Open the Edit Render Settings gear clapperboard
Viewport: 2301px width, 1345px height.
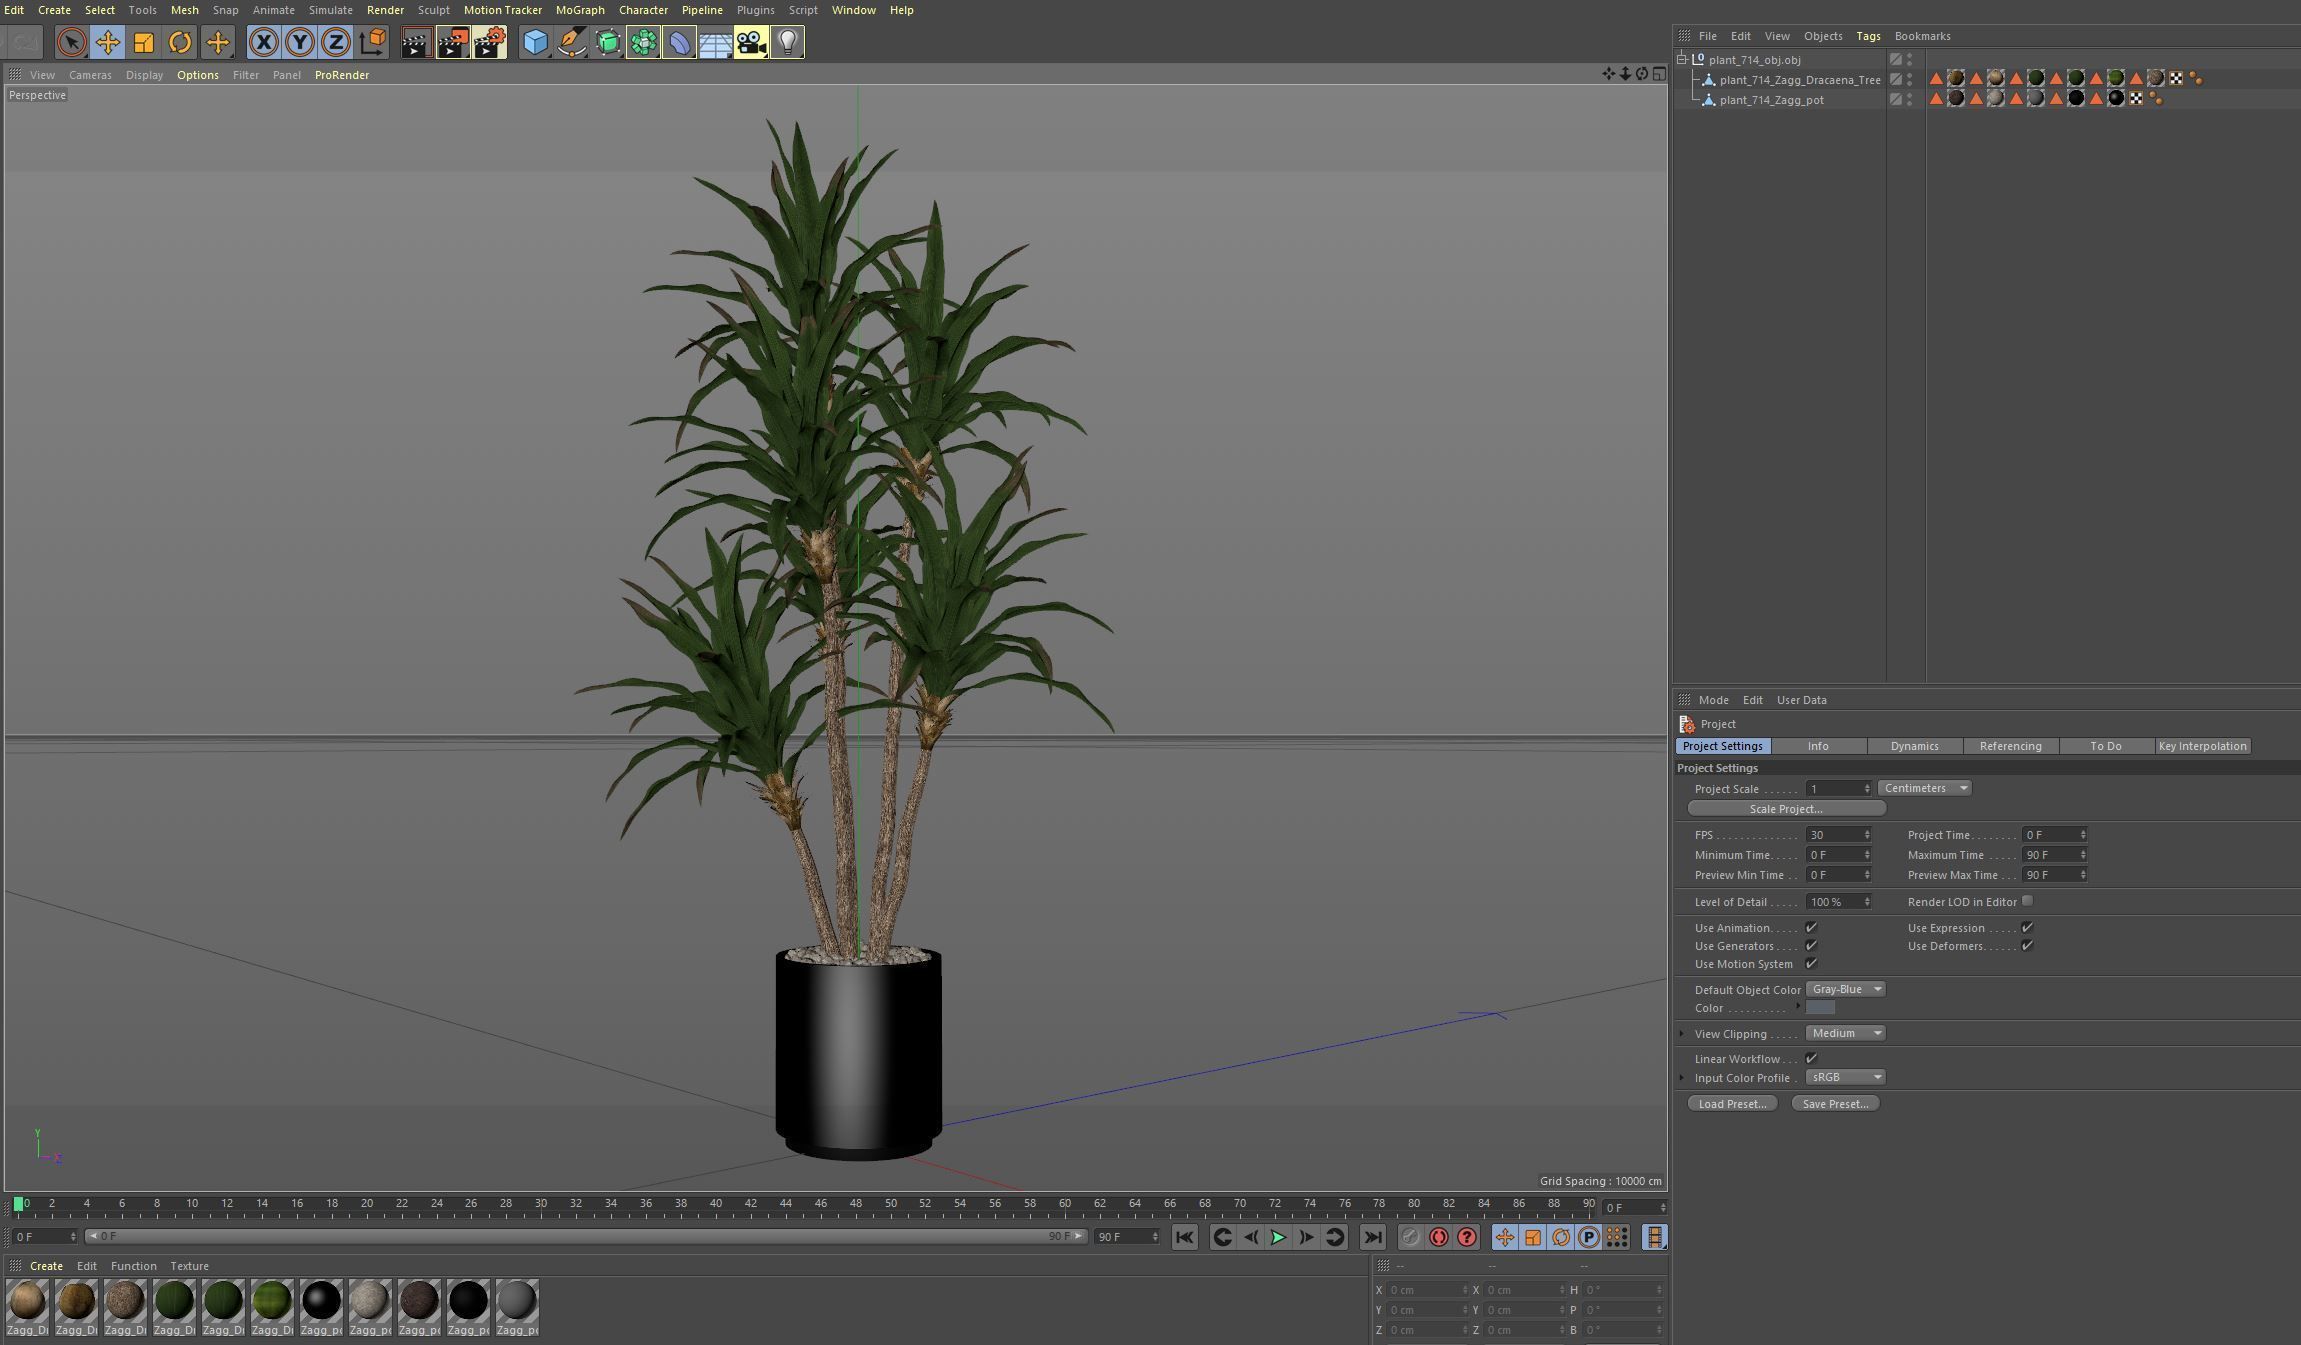pos(489,42)
